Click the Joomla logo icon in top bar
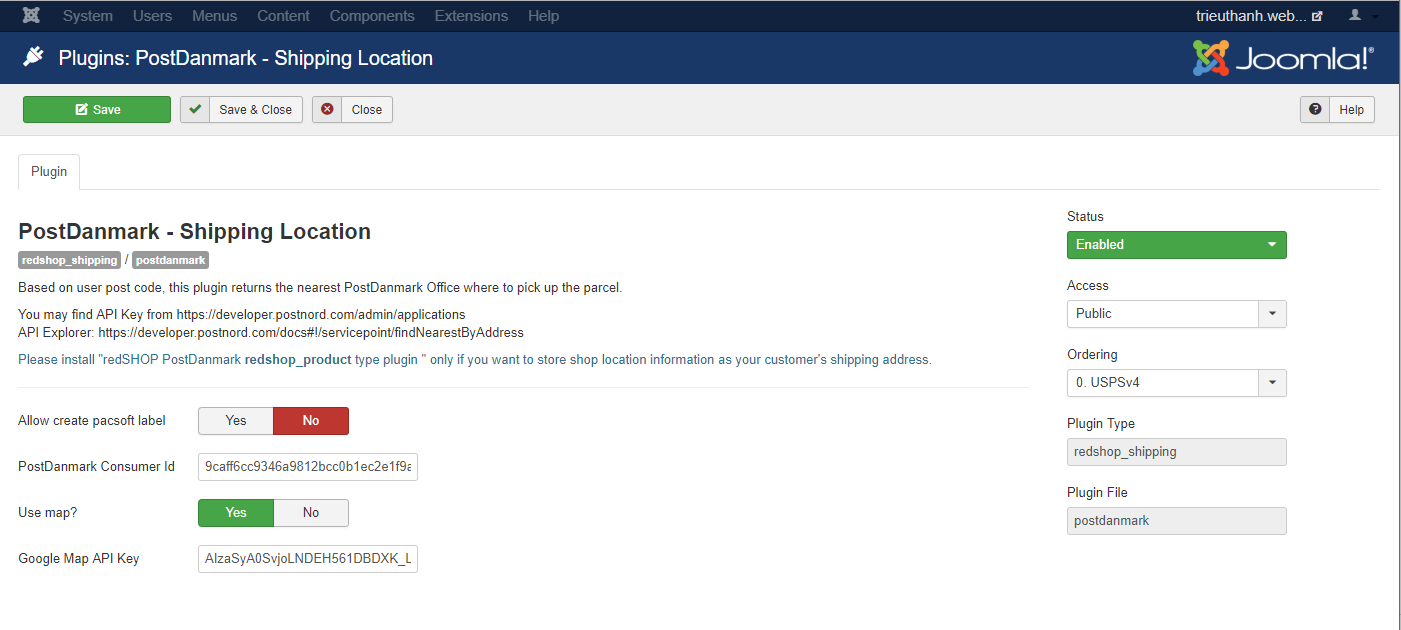The image size is (1401, 630). click(x=31, y=16)
